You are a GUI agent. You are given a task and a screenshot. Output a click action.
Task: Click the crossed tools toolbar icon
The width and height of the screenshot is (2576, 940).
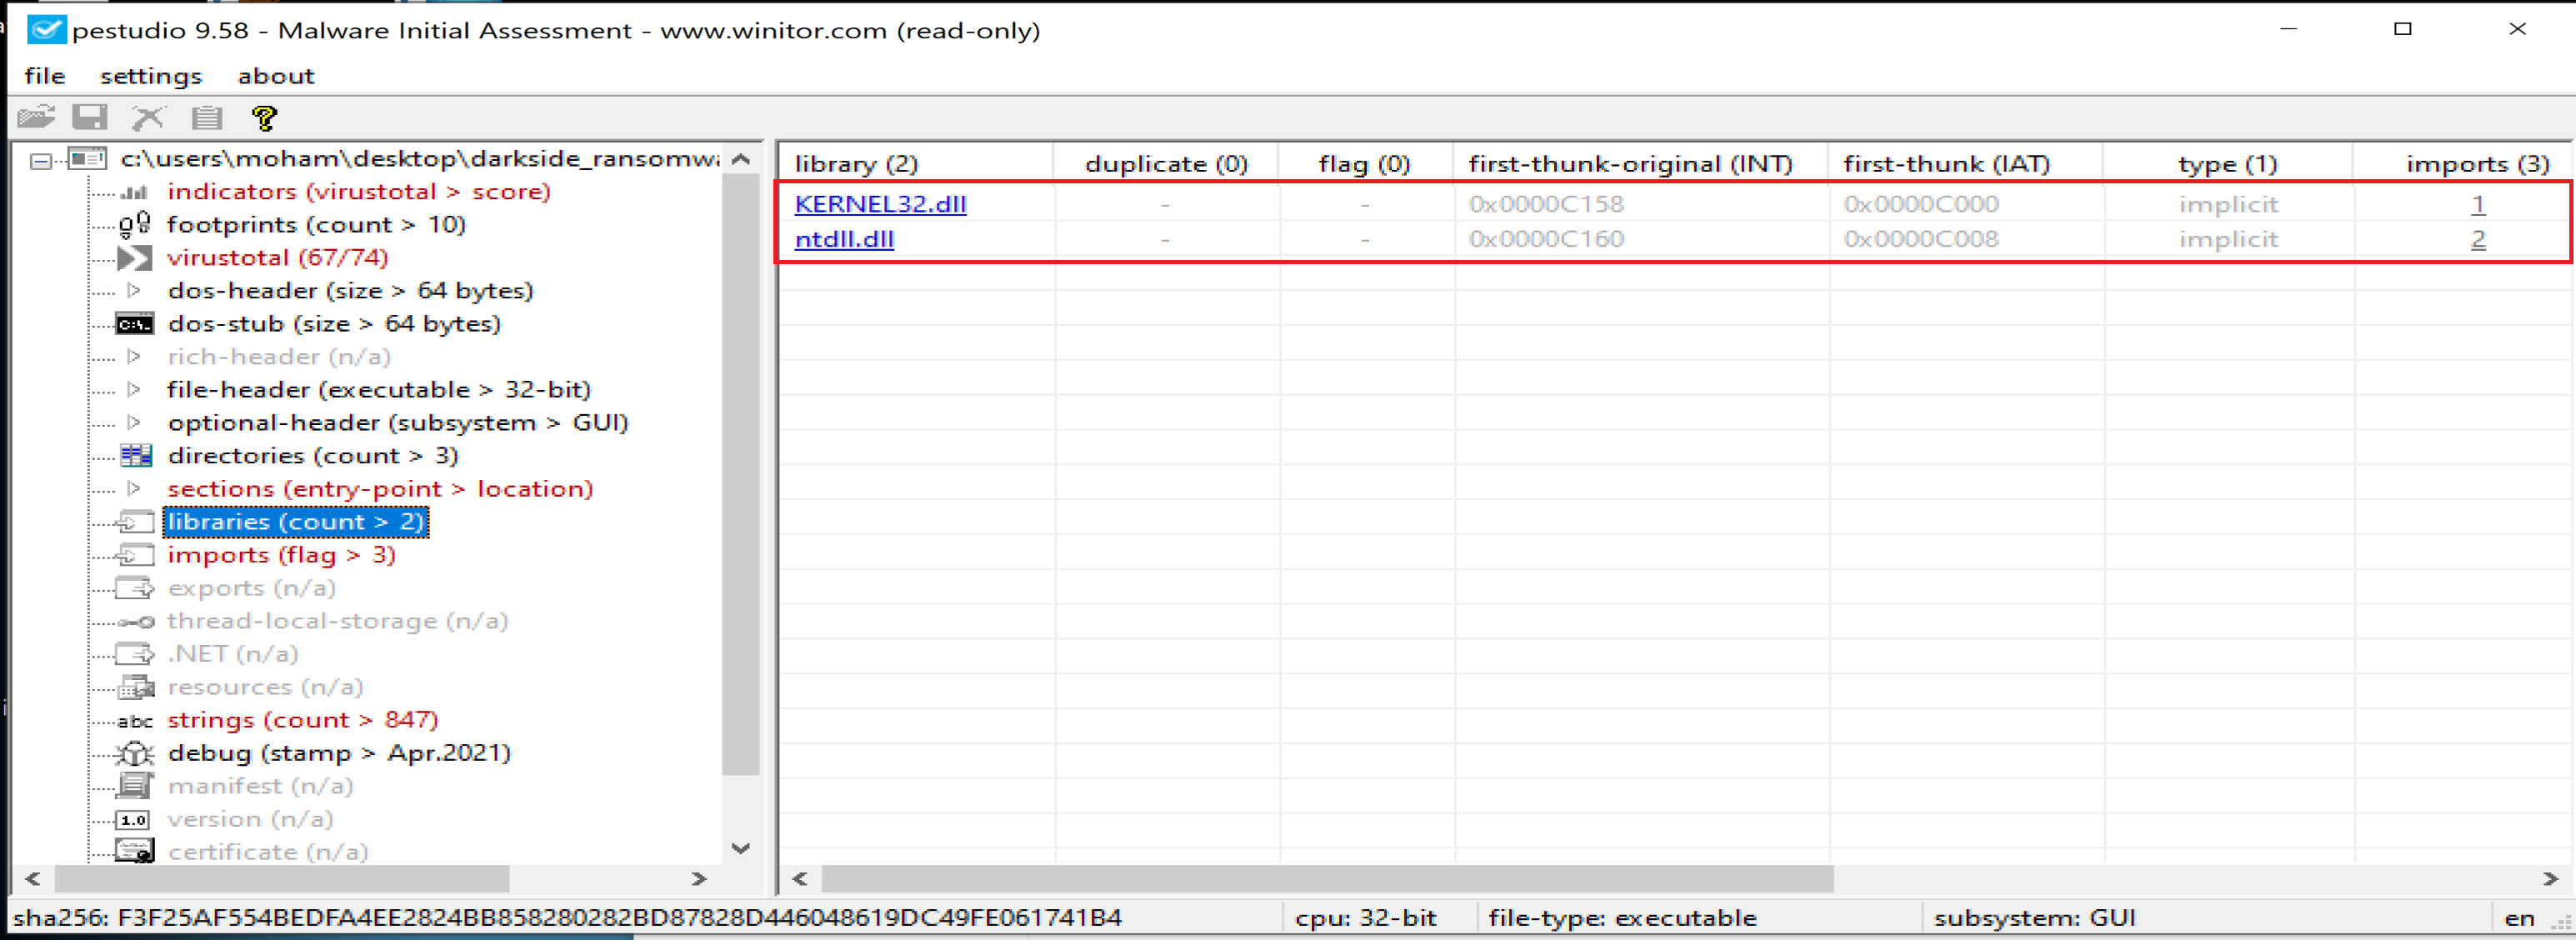(x=148, y=118)
